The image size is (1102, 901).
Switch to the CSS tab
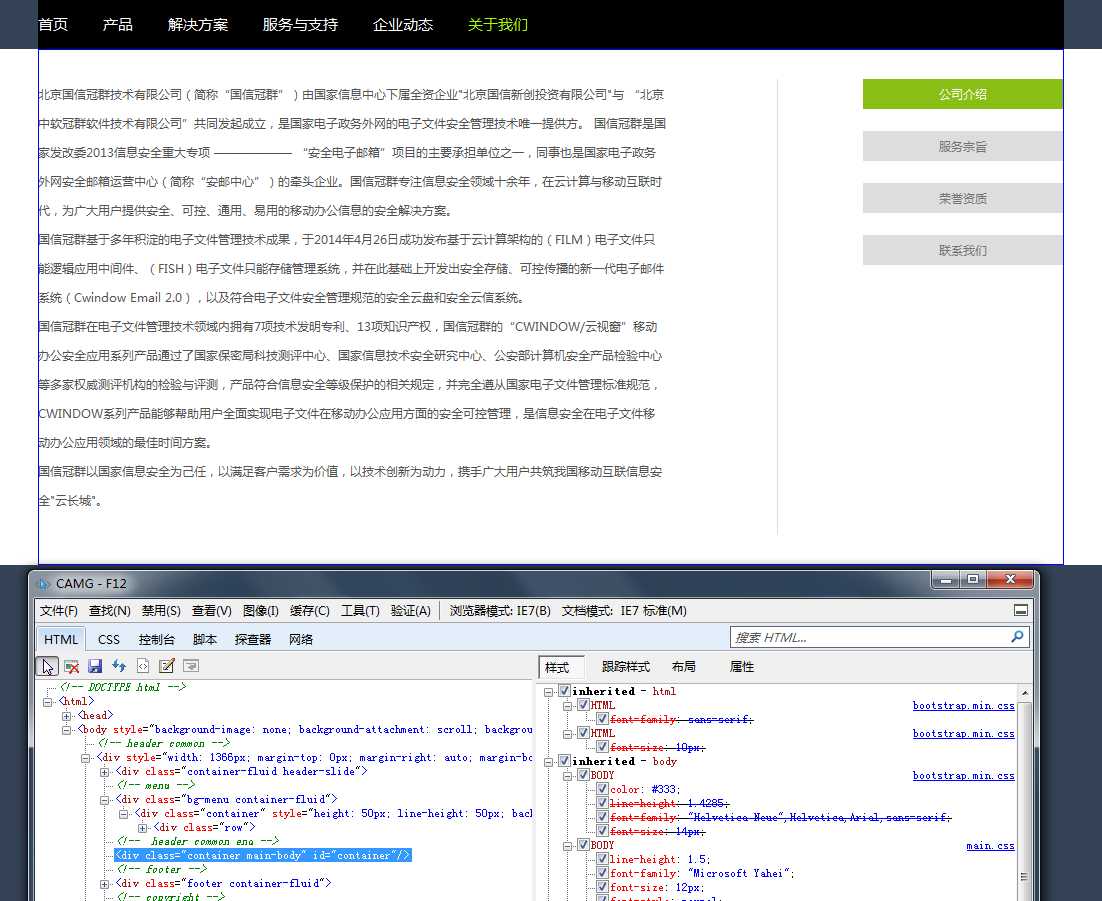pyautogui.click(x=109, y=640)
